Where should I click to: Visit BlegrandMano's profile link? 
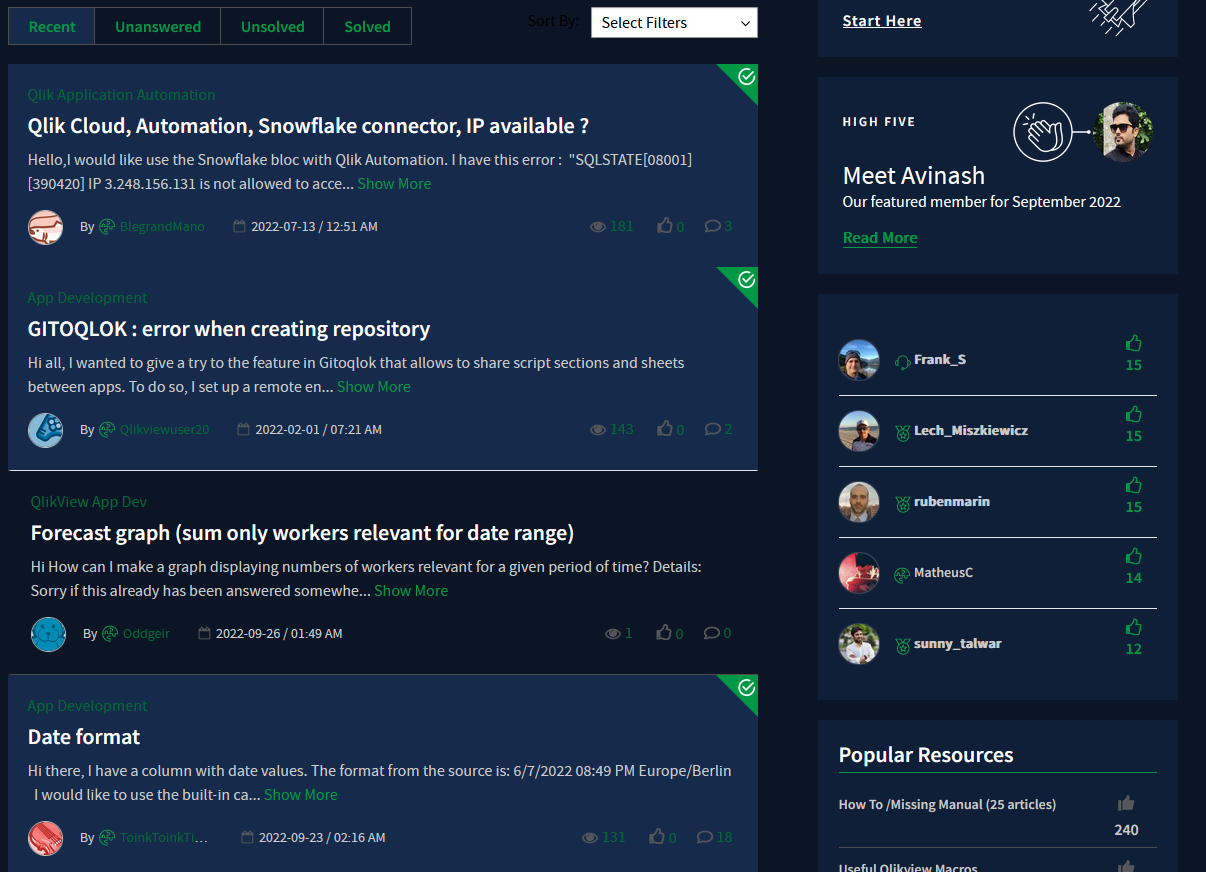click(162, 227)
